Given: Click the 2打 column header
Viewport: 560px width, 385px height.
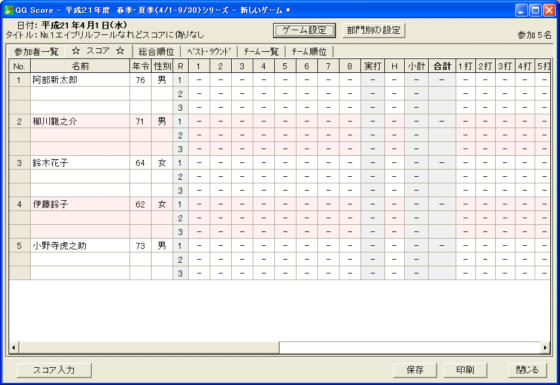Looking at the screenshot, I should tap(485, 66).
